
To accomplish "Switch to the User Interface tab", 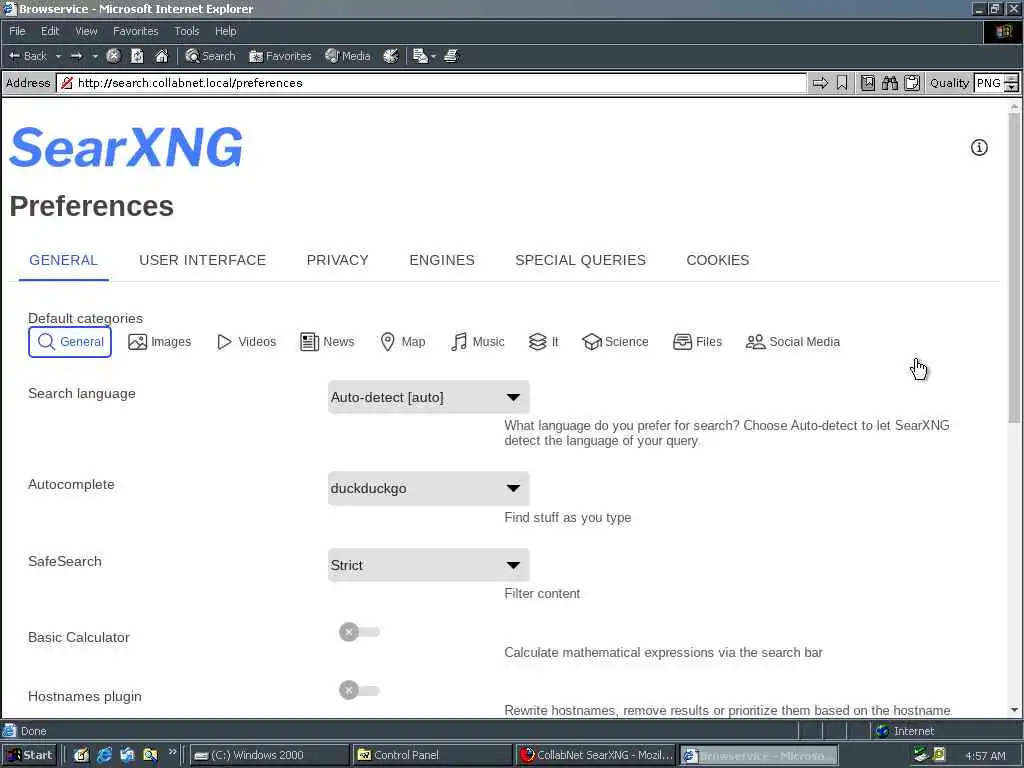I will [x=202, y=260].
